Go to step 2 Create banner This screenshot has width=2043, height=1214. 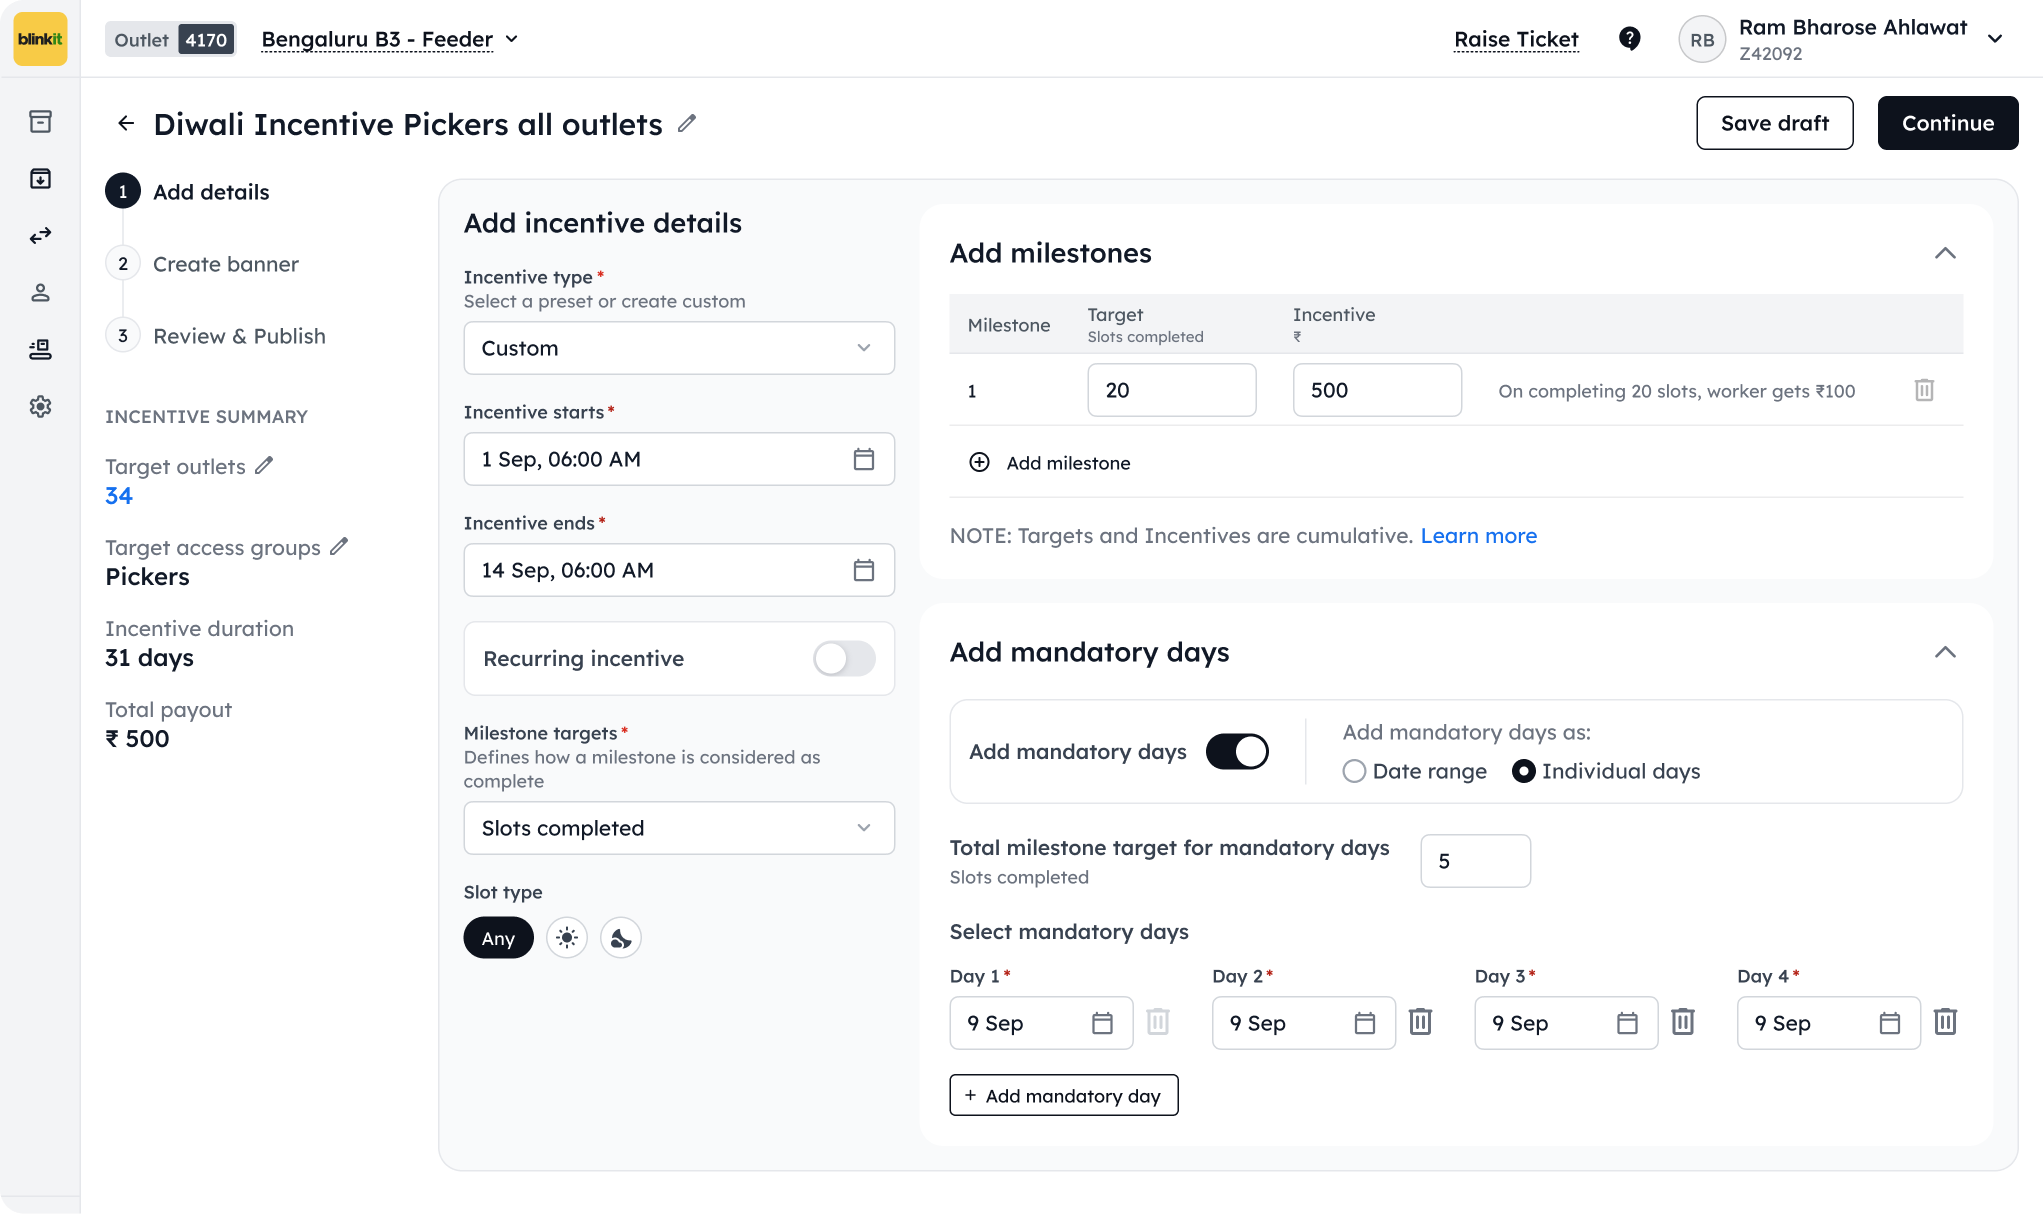click(x=202, y=264)
